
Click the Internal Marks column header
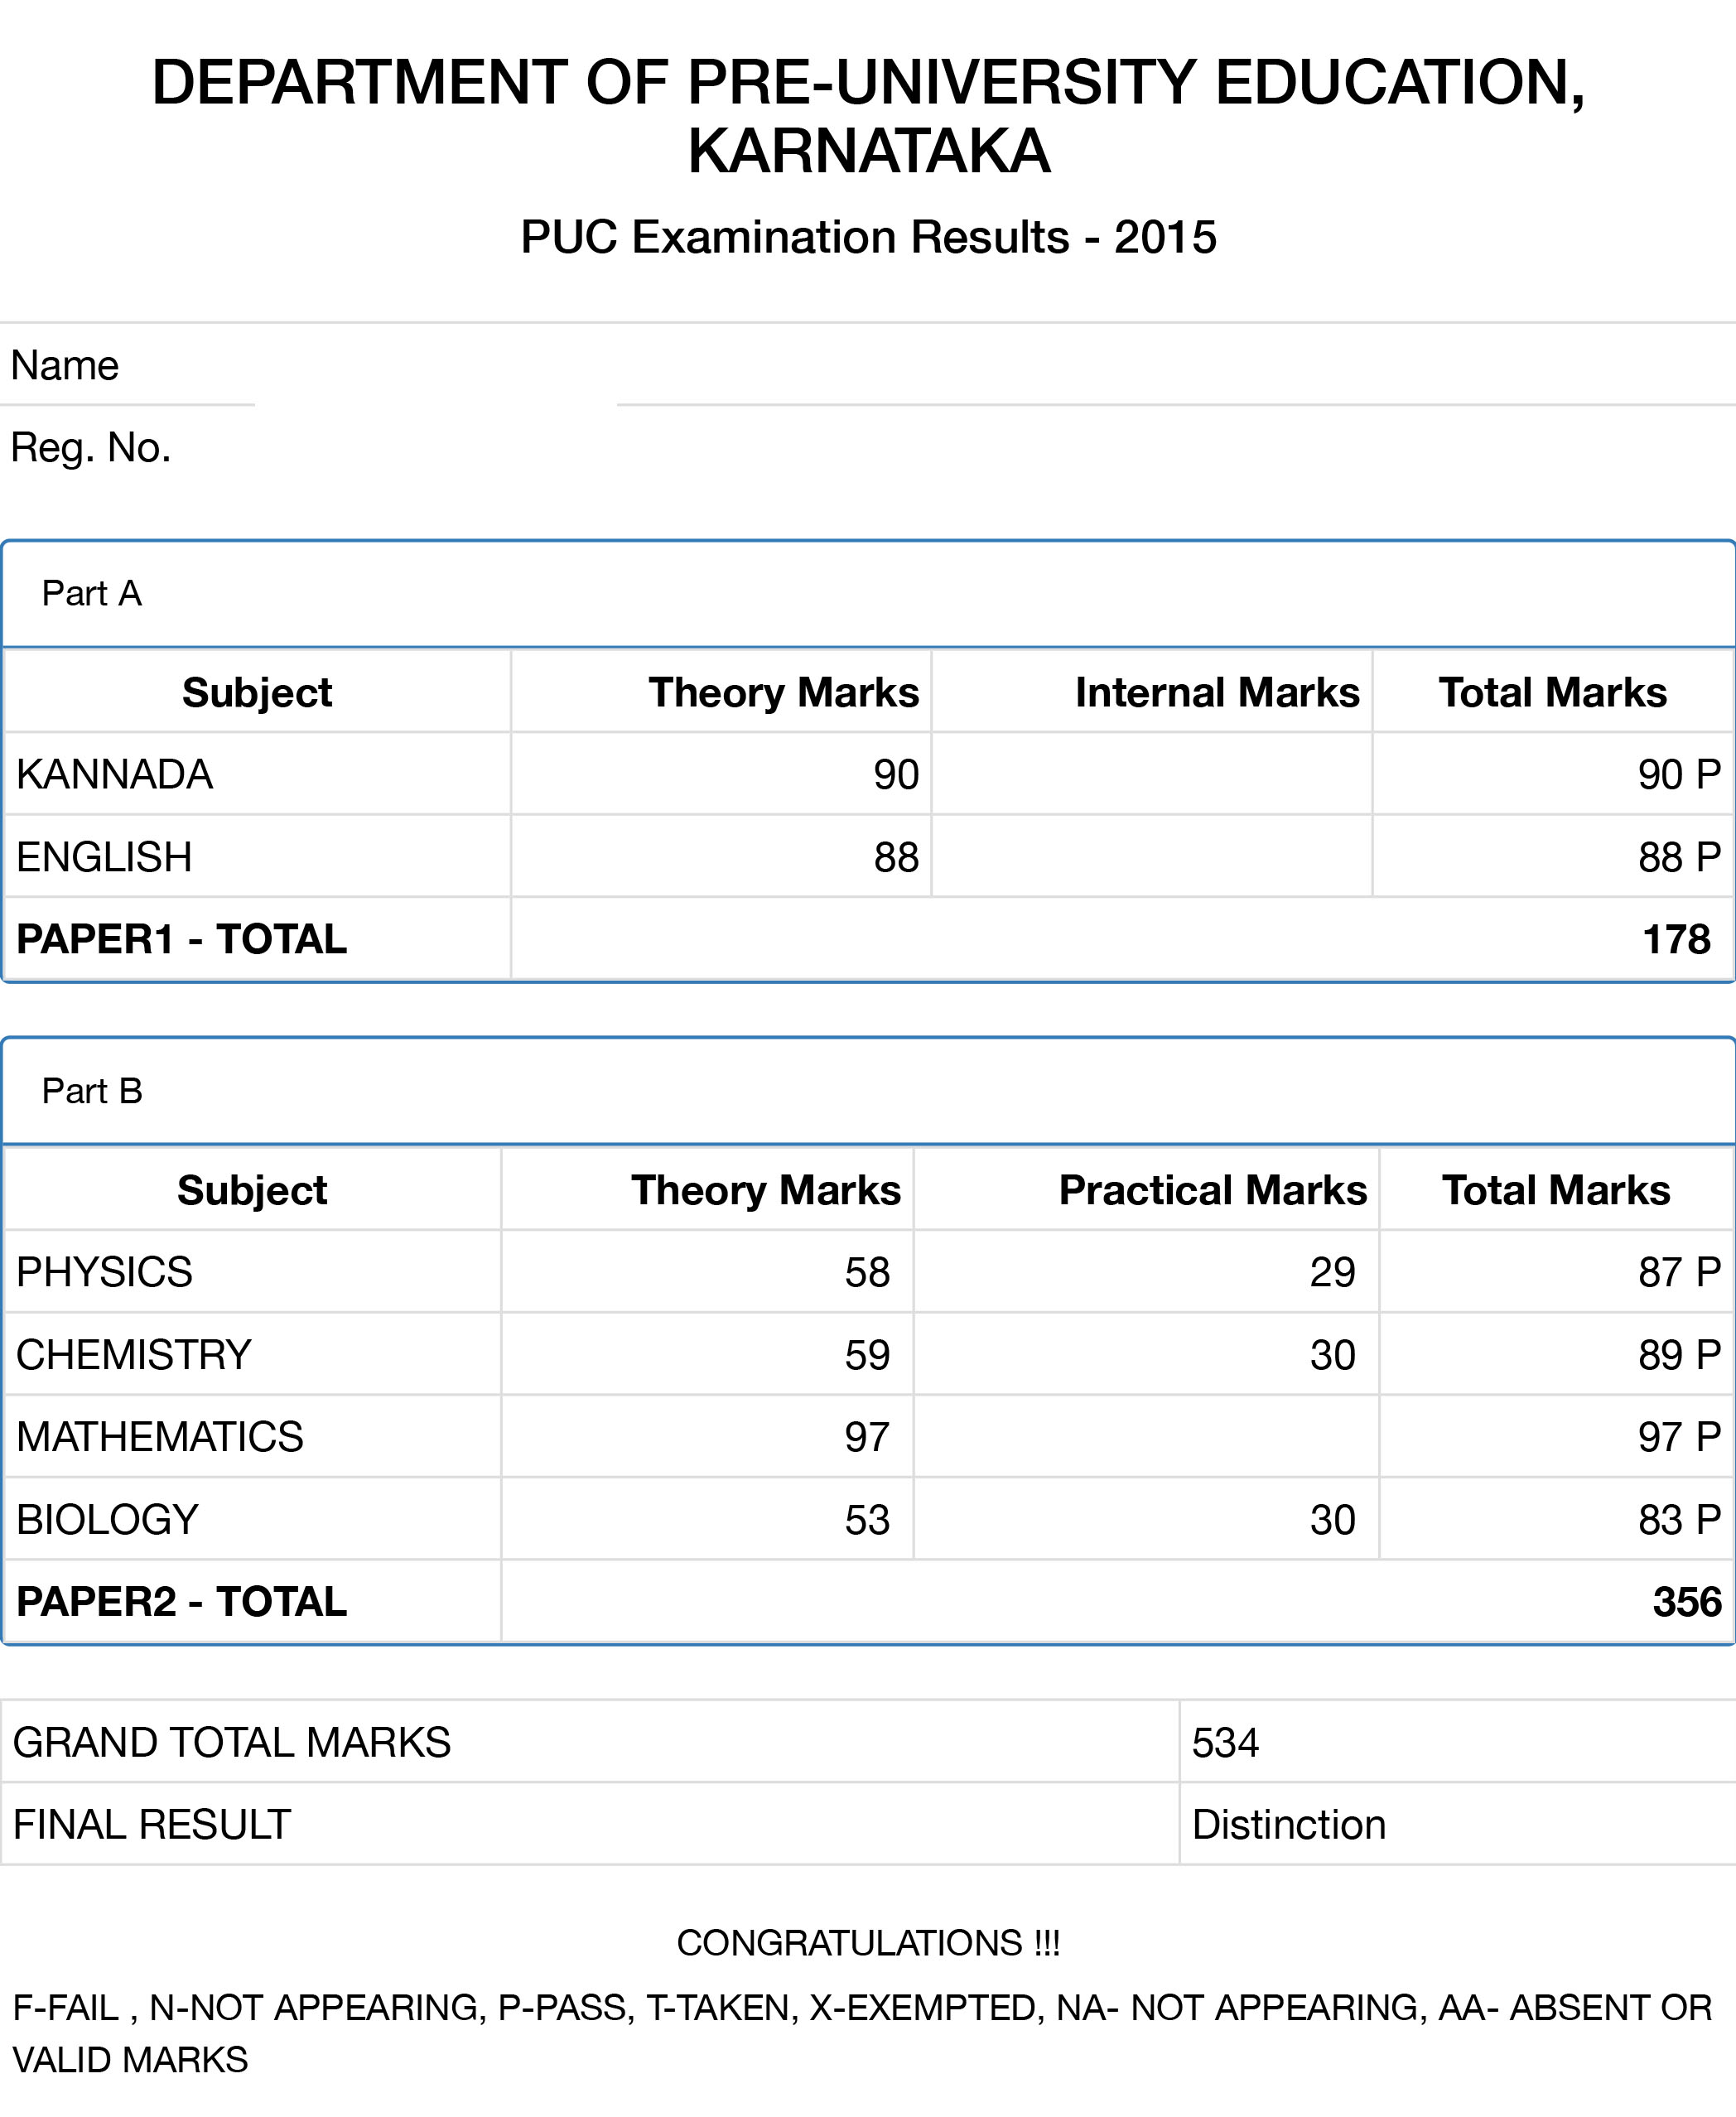coord(1216,692)
